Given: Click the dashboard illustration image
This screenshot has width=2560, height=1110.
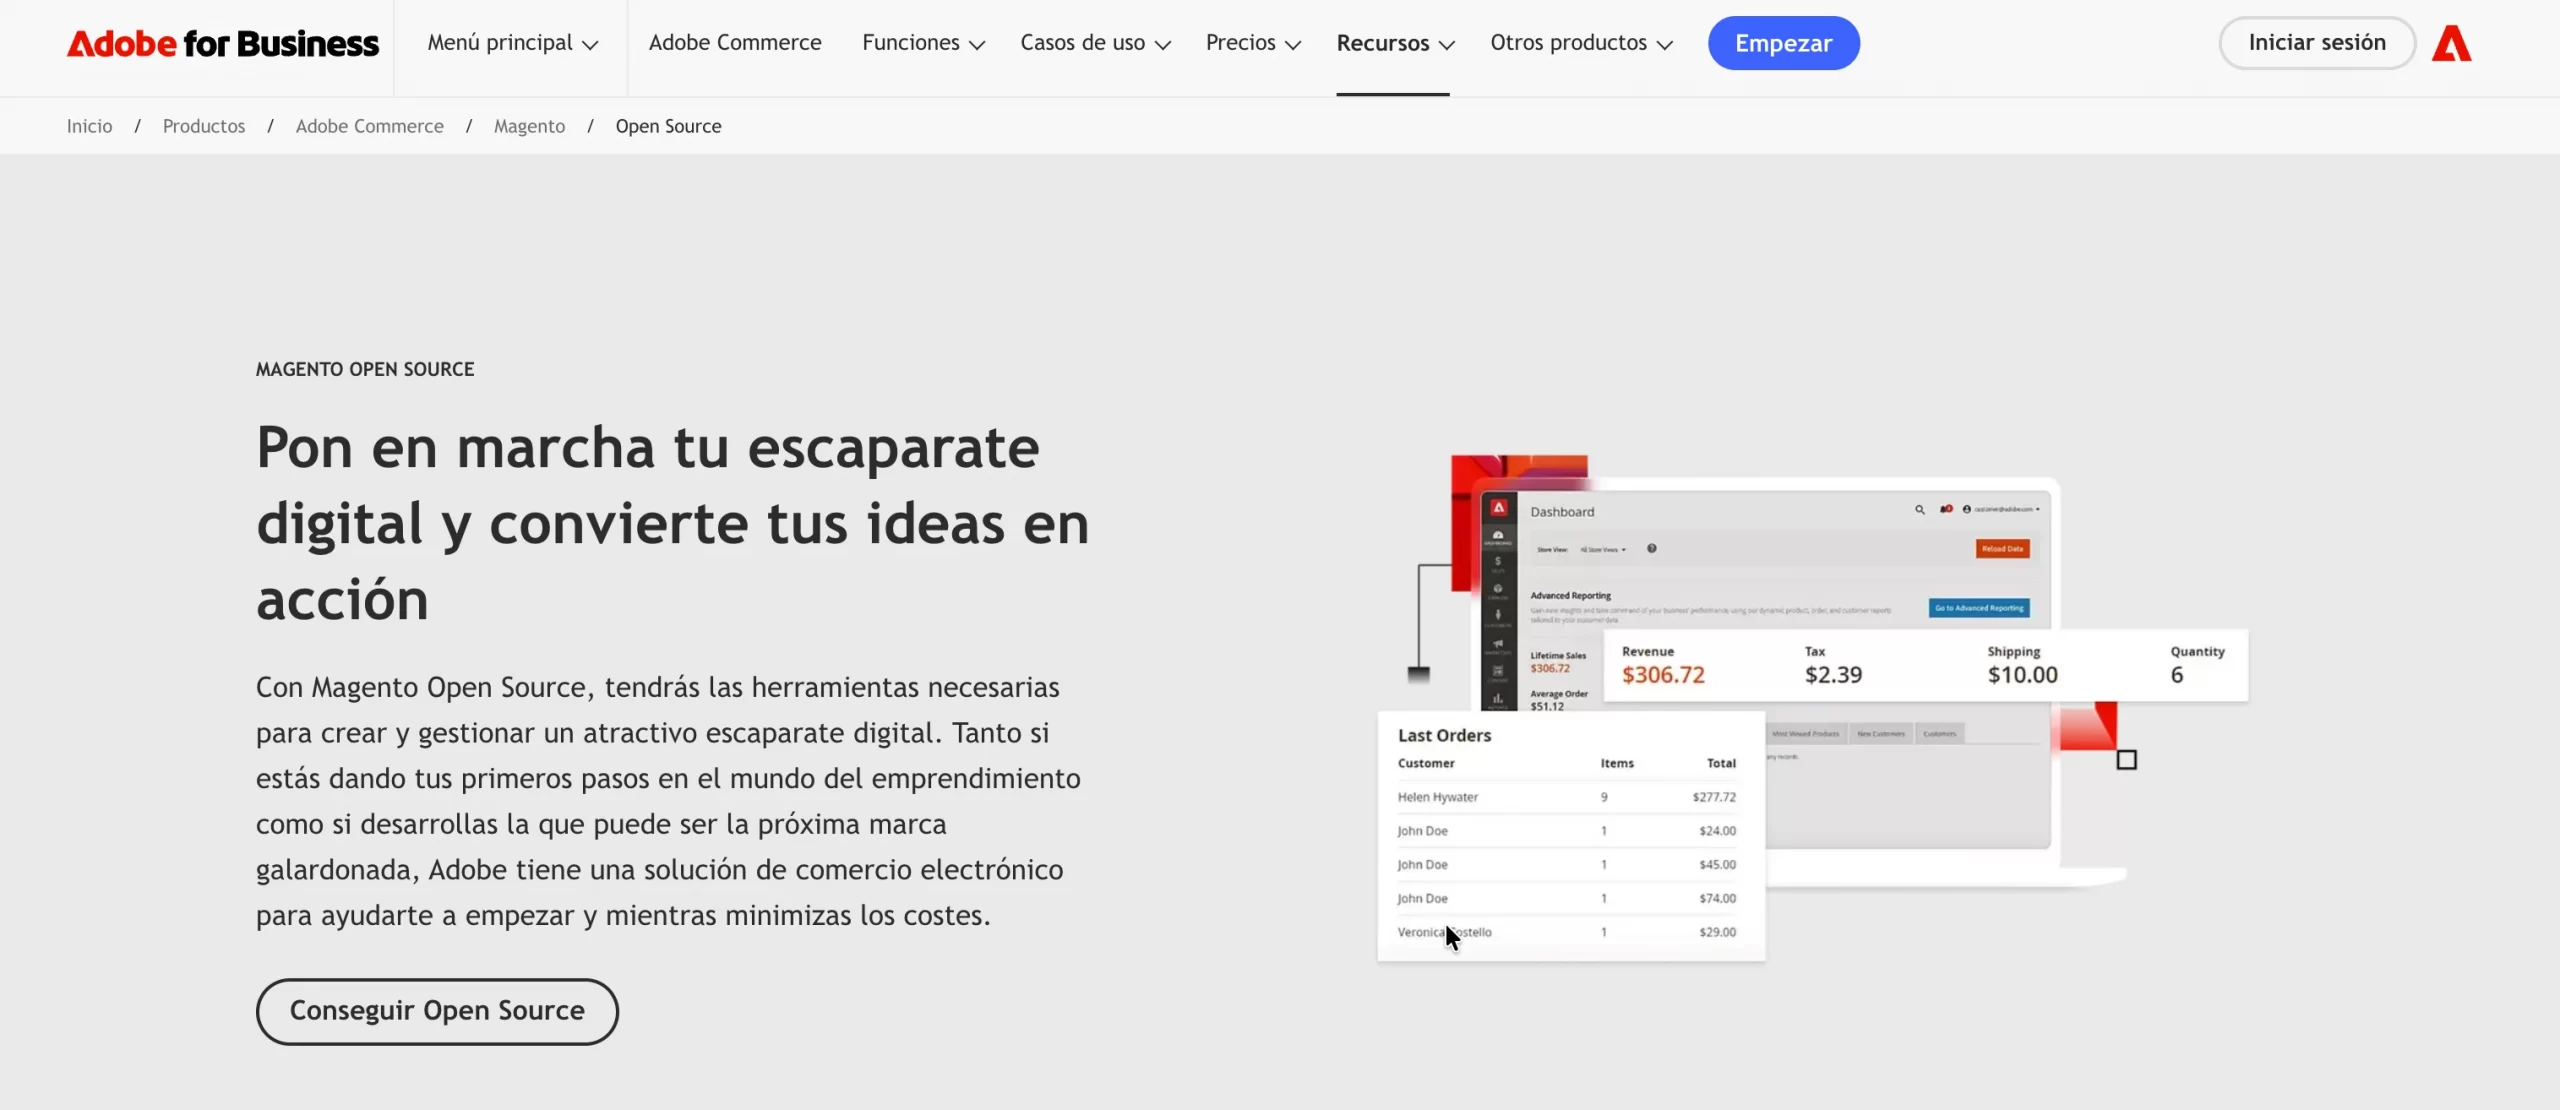Looking at the screenshot, I should coord(1812,708).
